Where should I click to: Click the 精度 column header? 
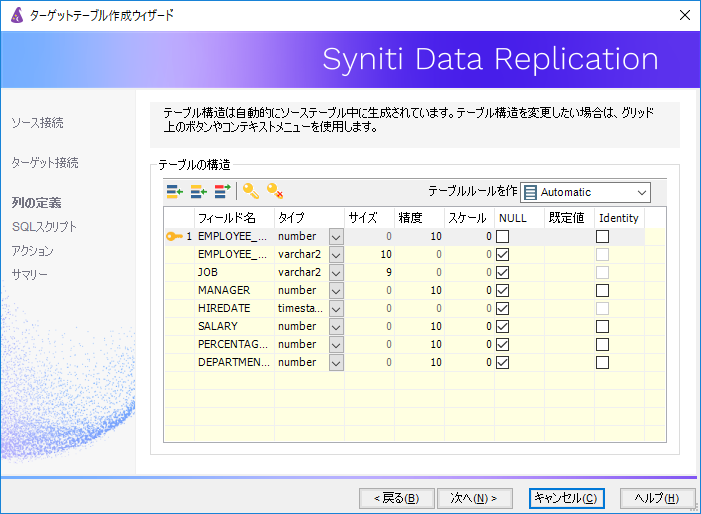click(419, 218)
